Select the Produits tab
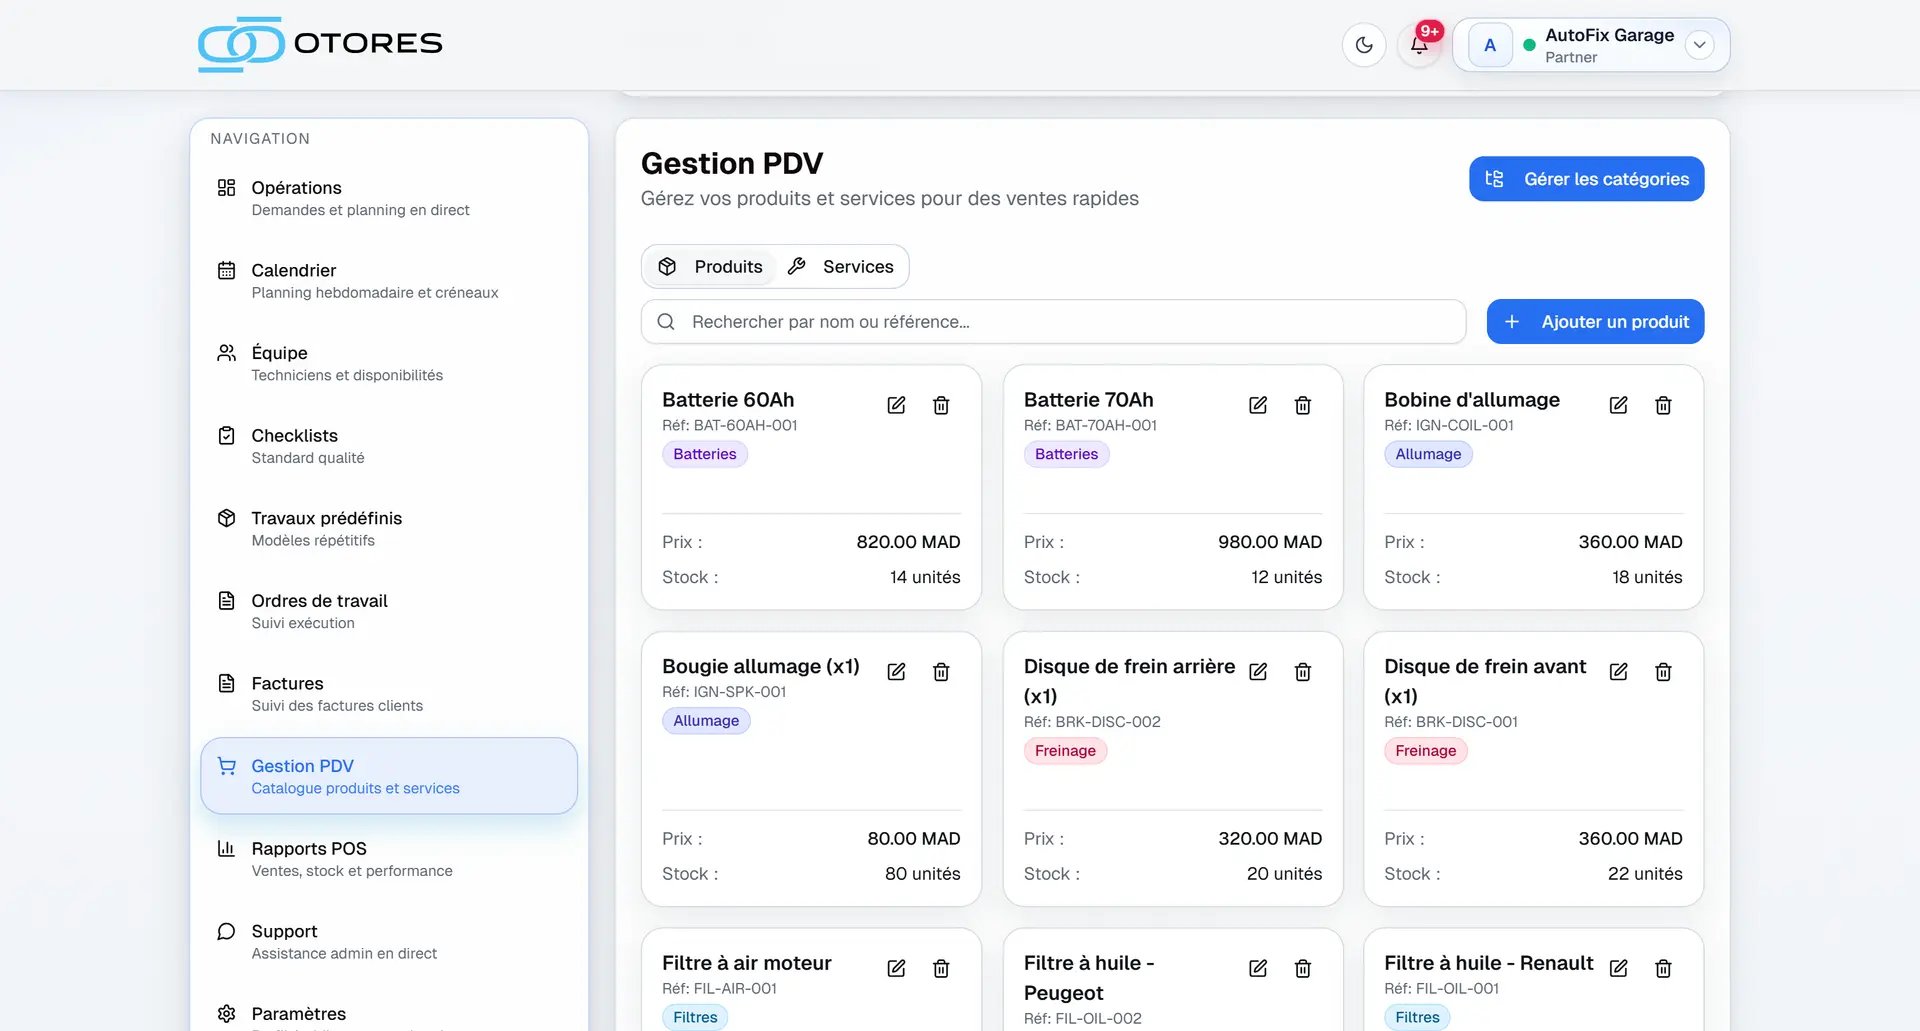 click(x=711, y=267)
